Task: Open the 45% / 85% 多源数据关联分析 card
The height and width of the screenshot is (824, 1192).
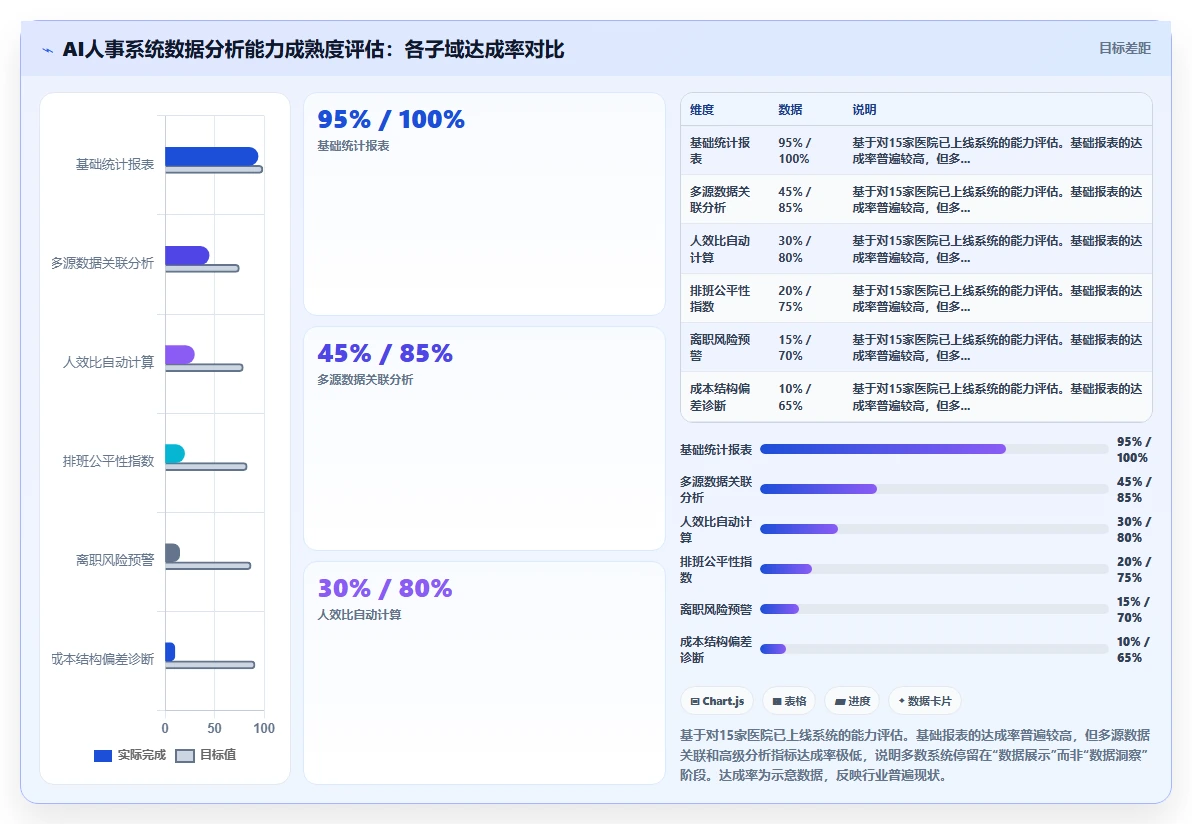Action: [x=484, y=439]
